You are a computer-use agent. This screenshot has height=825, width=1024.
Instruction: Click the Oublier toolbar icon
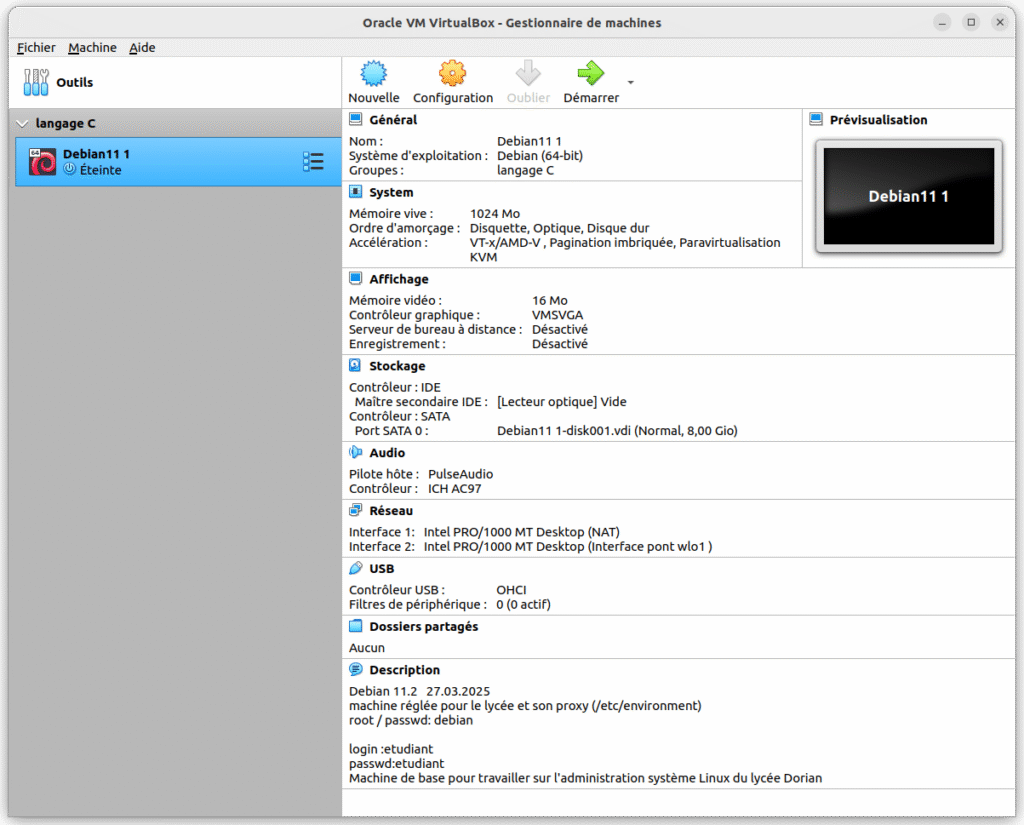528,73
